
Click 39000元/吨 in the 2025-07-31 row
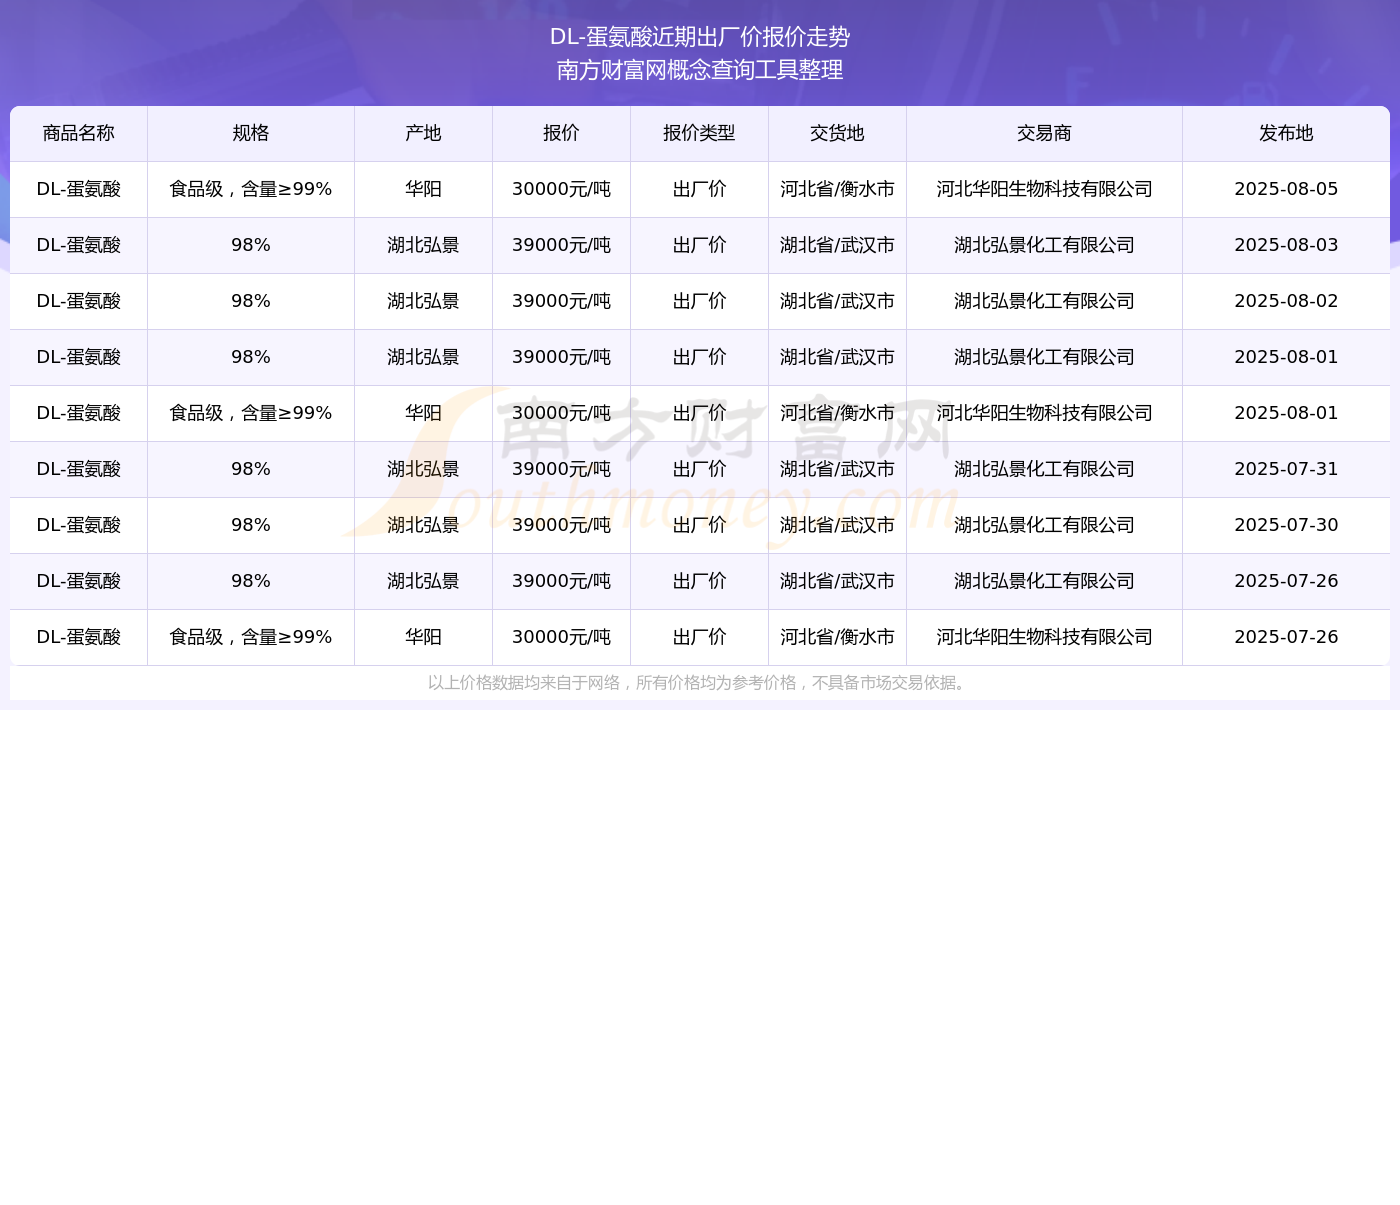point(561,469)
